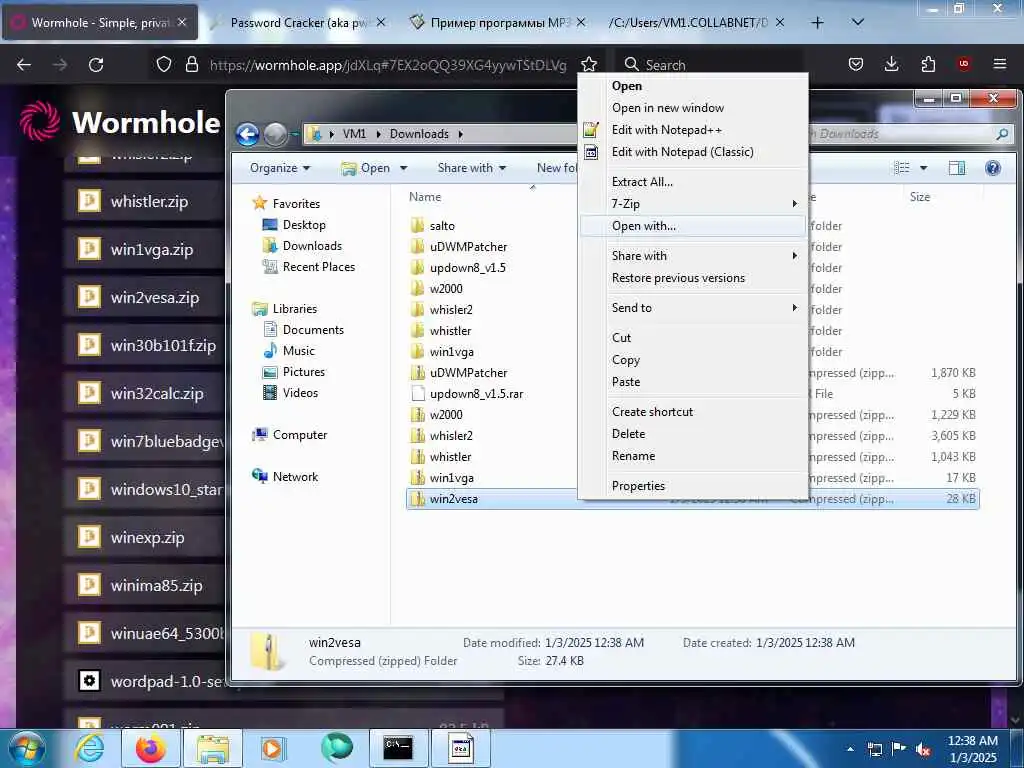This screenshot has width=1024, height=768.
Task: Expand the view options dropdown arrow
Action: point(923,168)
